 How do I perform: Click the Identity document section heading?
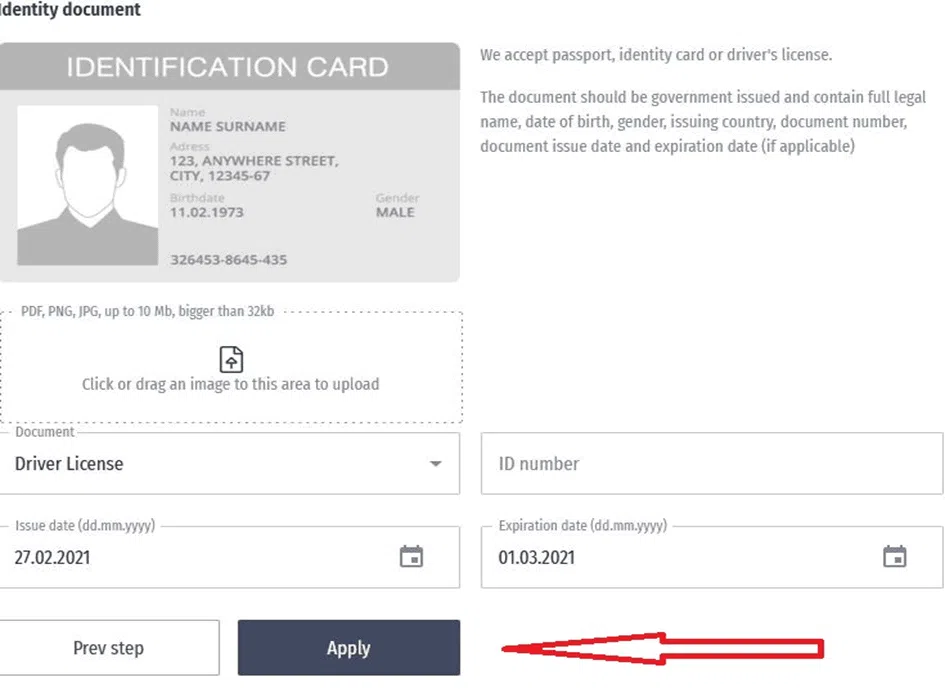(70, 10)
